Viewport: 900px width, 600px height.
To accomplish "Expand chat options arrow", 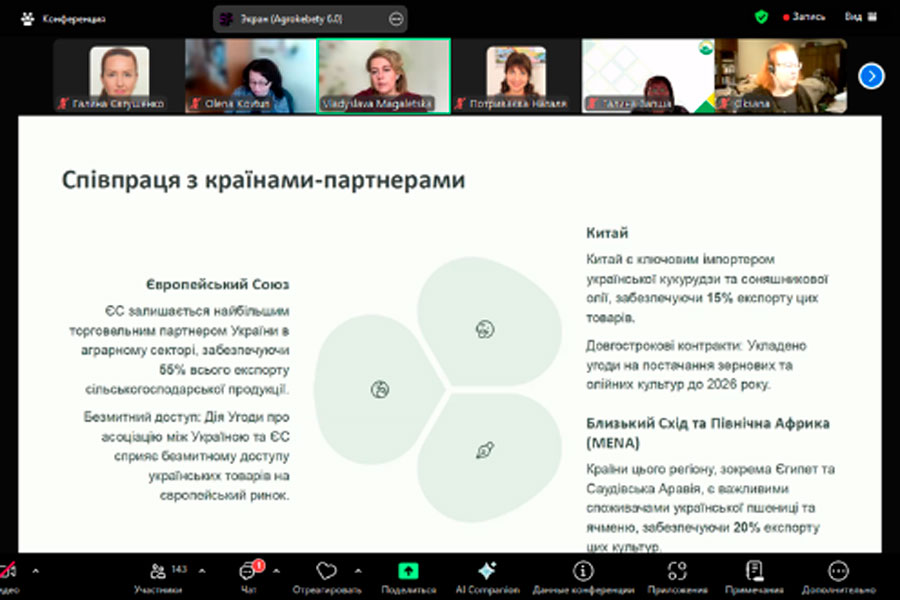I will (277, 571).
